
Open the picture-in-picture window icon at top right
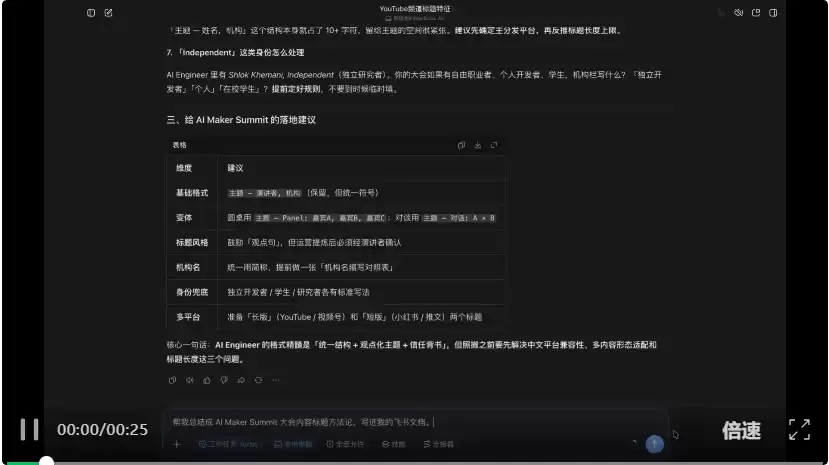coord(756,13)
